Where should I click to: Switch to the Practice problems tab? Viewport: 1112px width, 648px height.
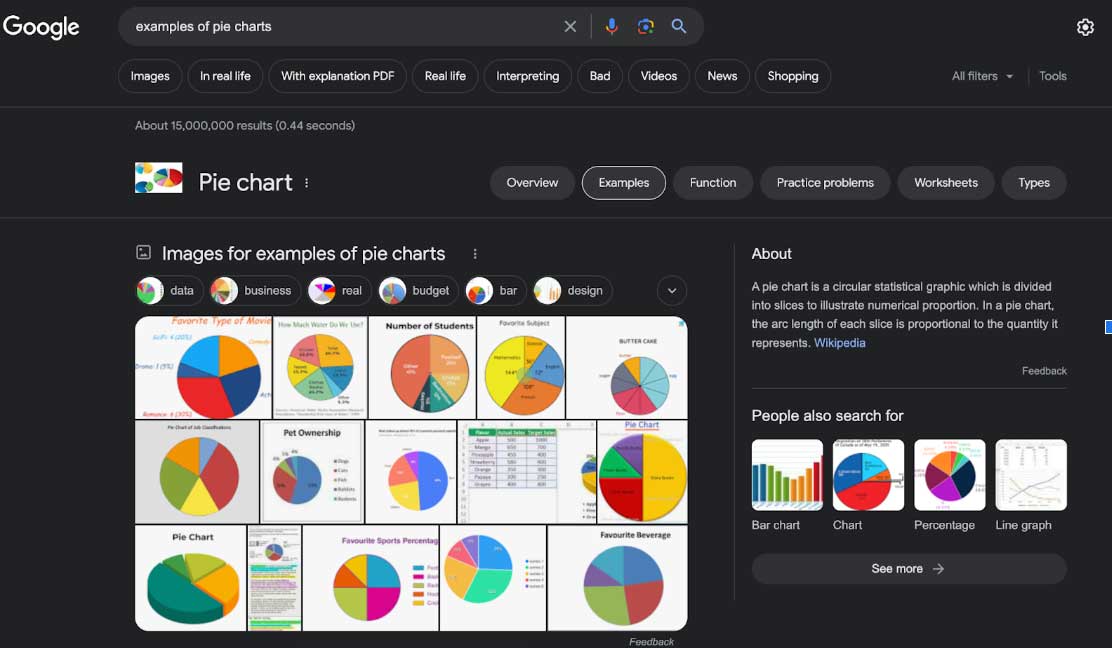click(825, 183)
